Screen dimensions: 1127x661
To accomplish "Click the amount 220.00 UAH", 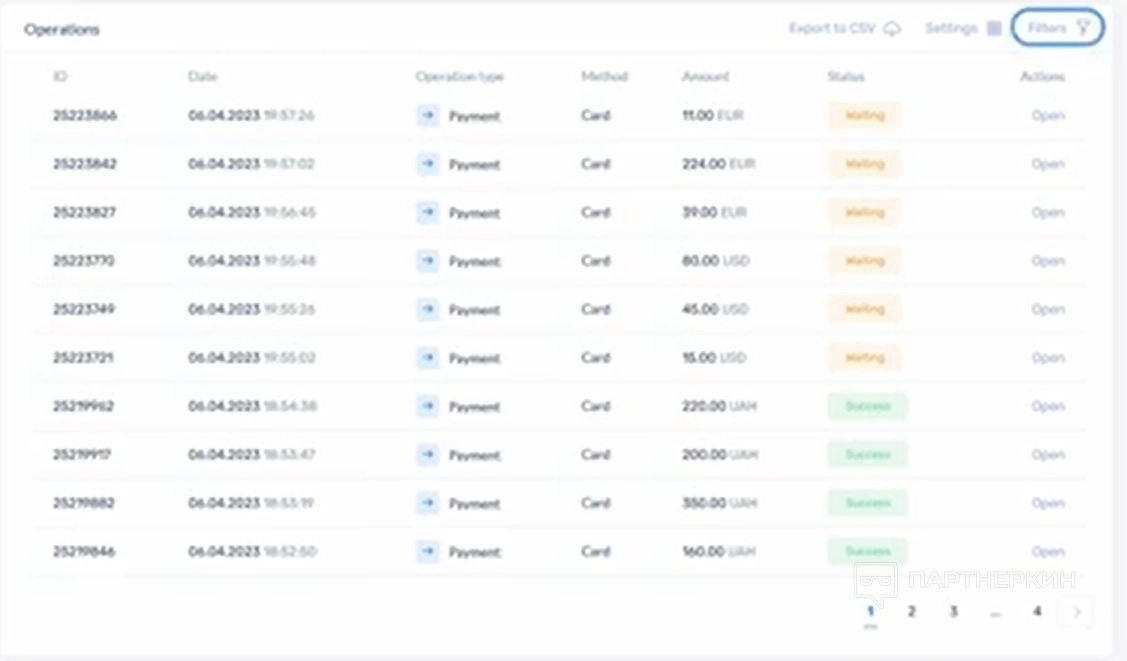I will (x=719, y=407).
